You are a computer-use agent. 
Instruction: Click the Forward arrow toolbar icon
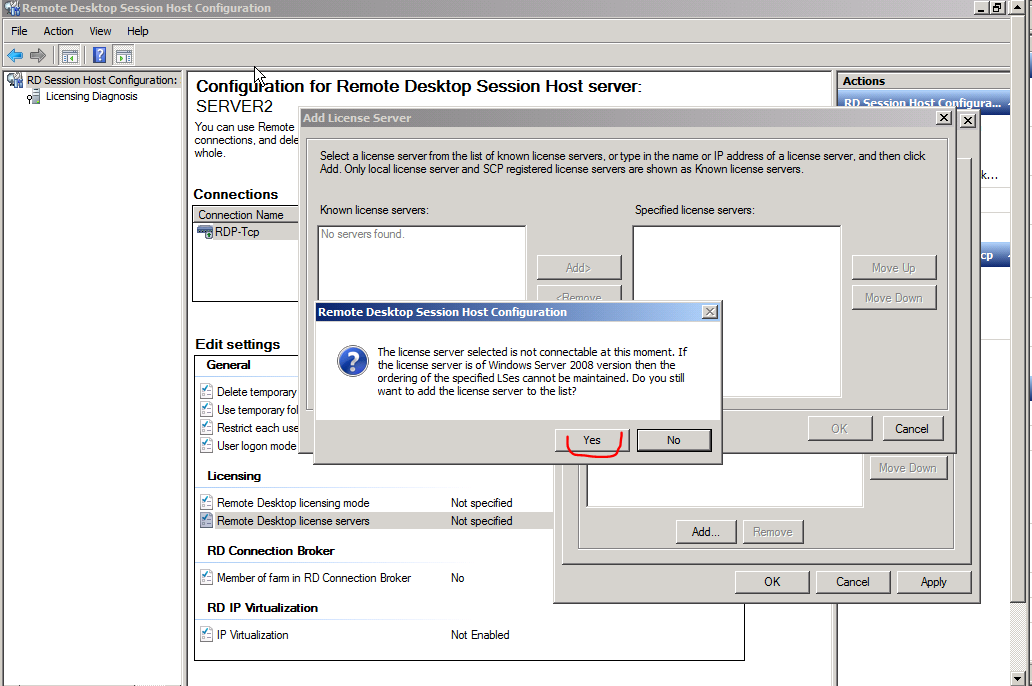(38, 55)
